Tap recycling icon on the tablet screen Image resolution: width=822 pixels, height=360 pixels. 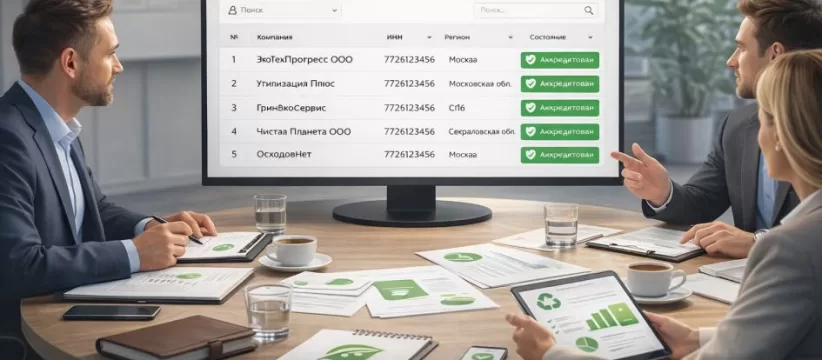(548, 301)
